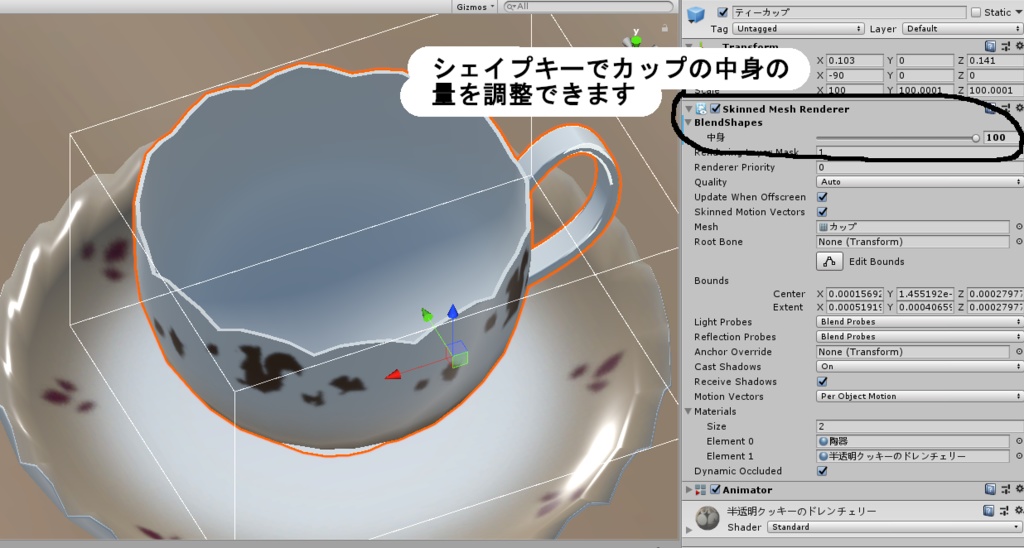Viewport: 1024px width, 548px height.
Task: Click the scene orientation gizmo Y axis cone
Action: [636, 40]
